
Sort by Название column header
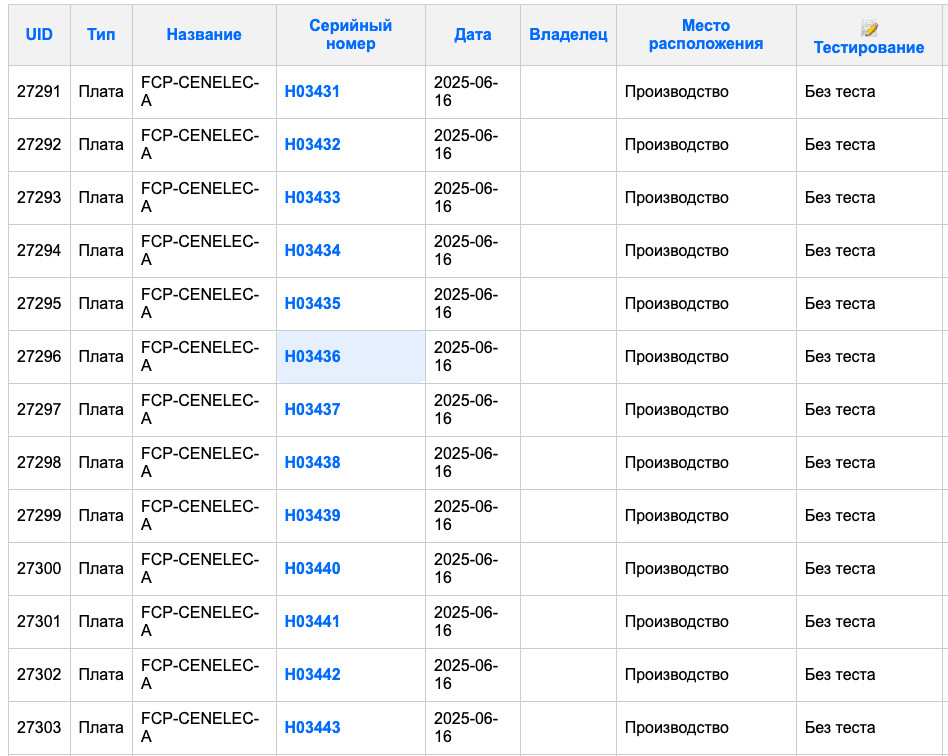(204, 34)
